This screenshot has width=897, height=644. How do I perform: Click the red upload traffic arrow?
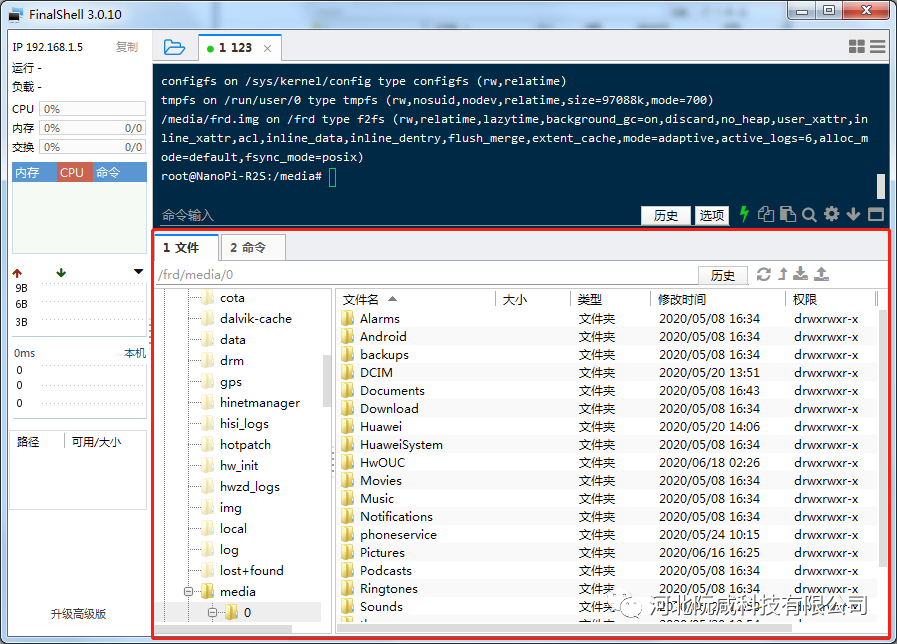pyautogui.click(x=17, y=273)
